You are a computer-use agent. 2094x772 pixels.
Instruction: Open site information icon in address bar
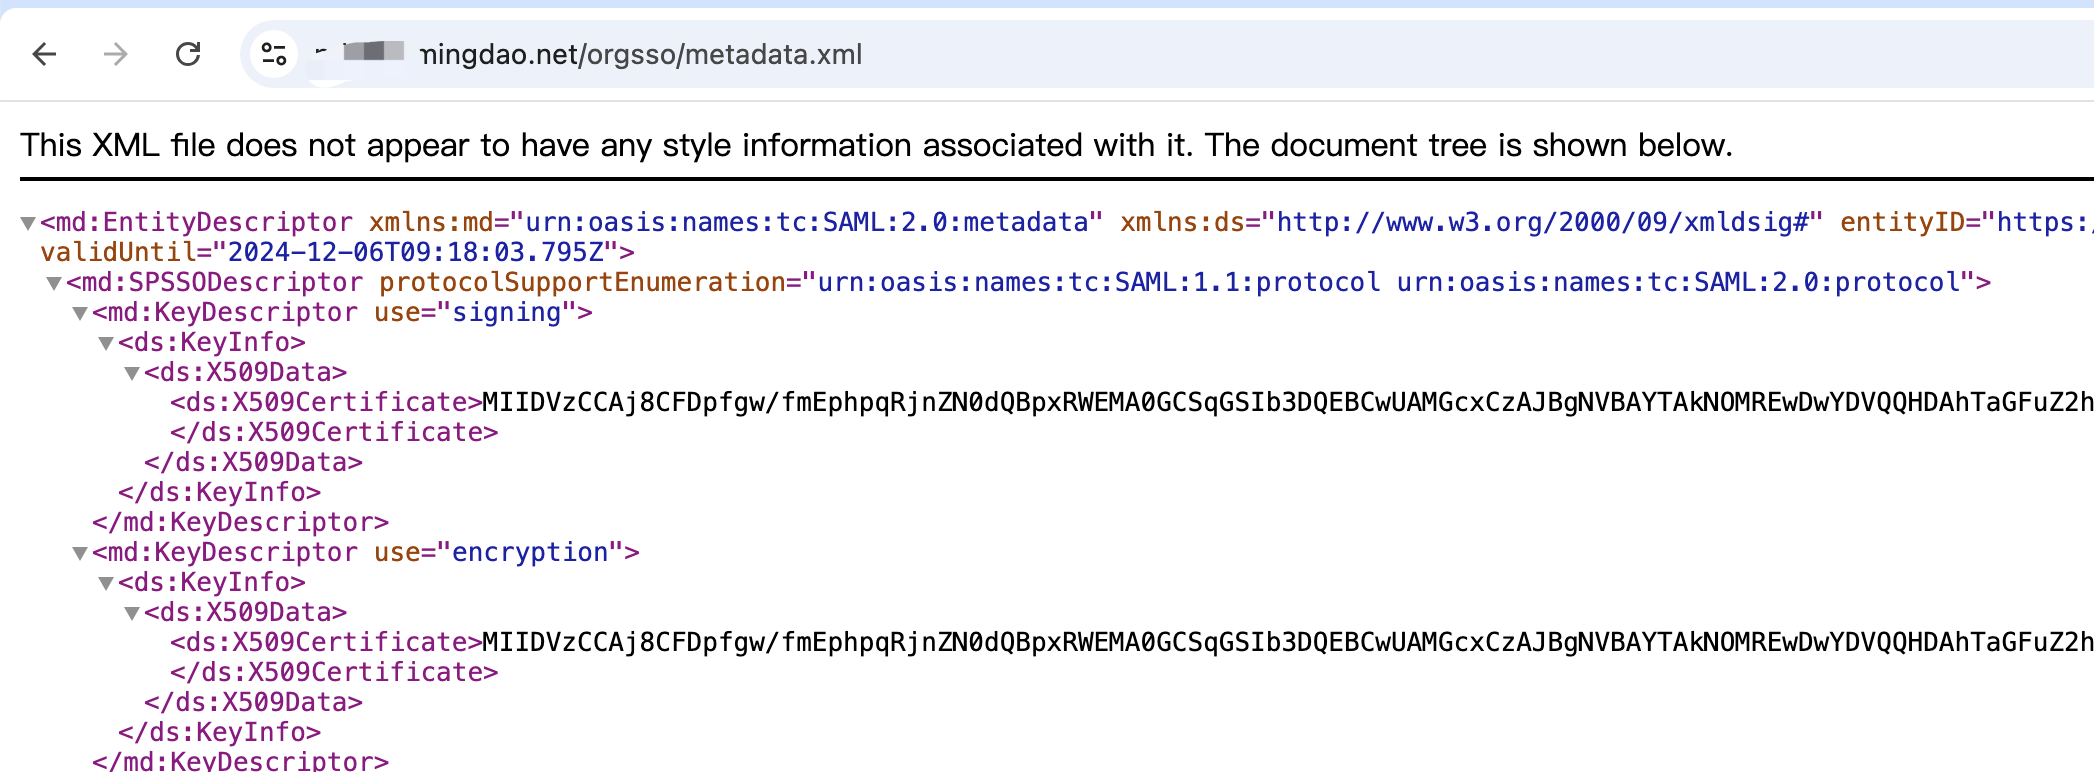tap(273, 54)
